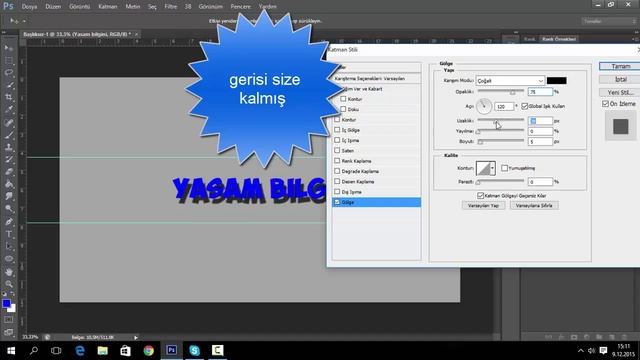Select the Move tool

pyautogui.click(x=9, y=48)
